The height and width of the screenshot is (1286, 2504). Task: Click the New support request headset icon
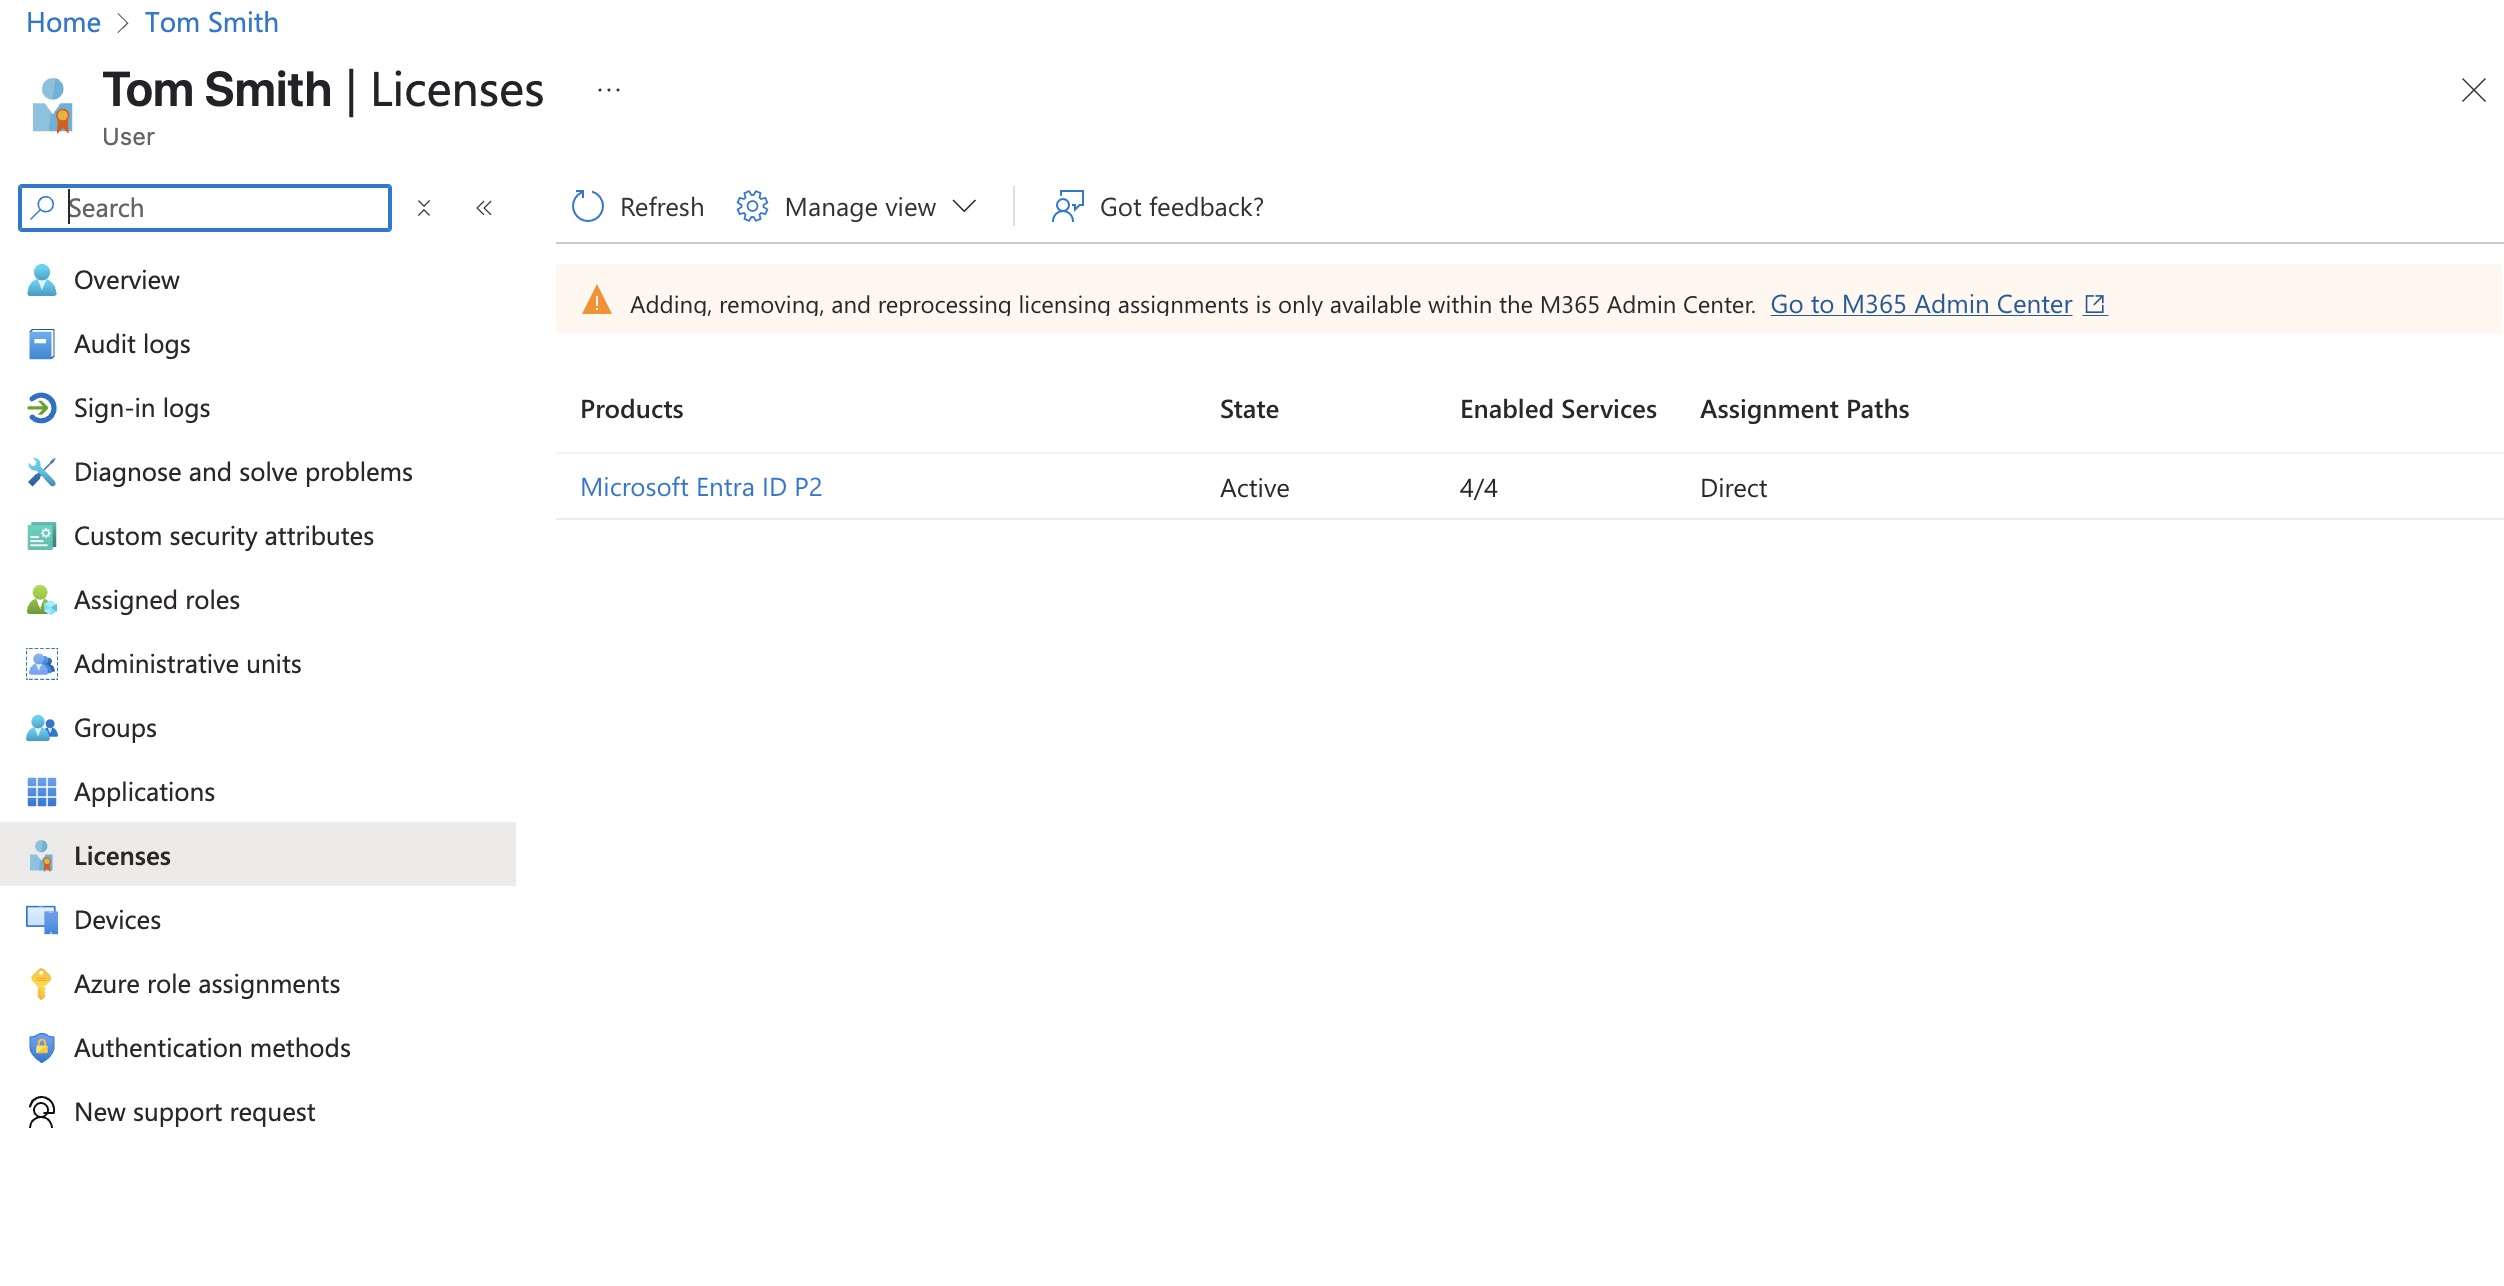coord(41,1112)
